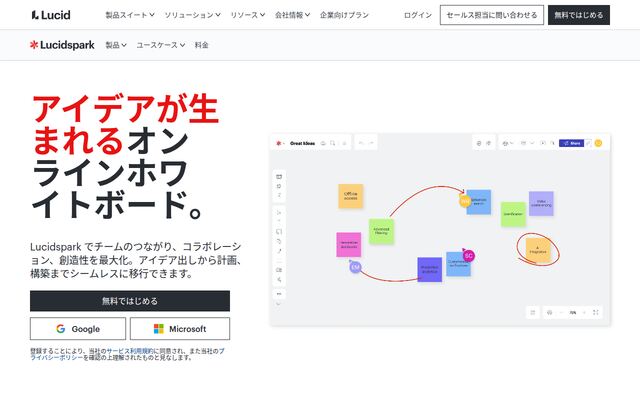Click the search icon beside Great Ideas
Screen dimensions: 640x400
tap(333, 143)
